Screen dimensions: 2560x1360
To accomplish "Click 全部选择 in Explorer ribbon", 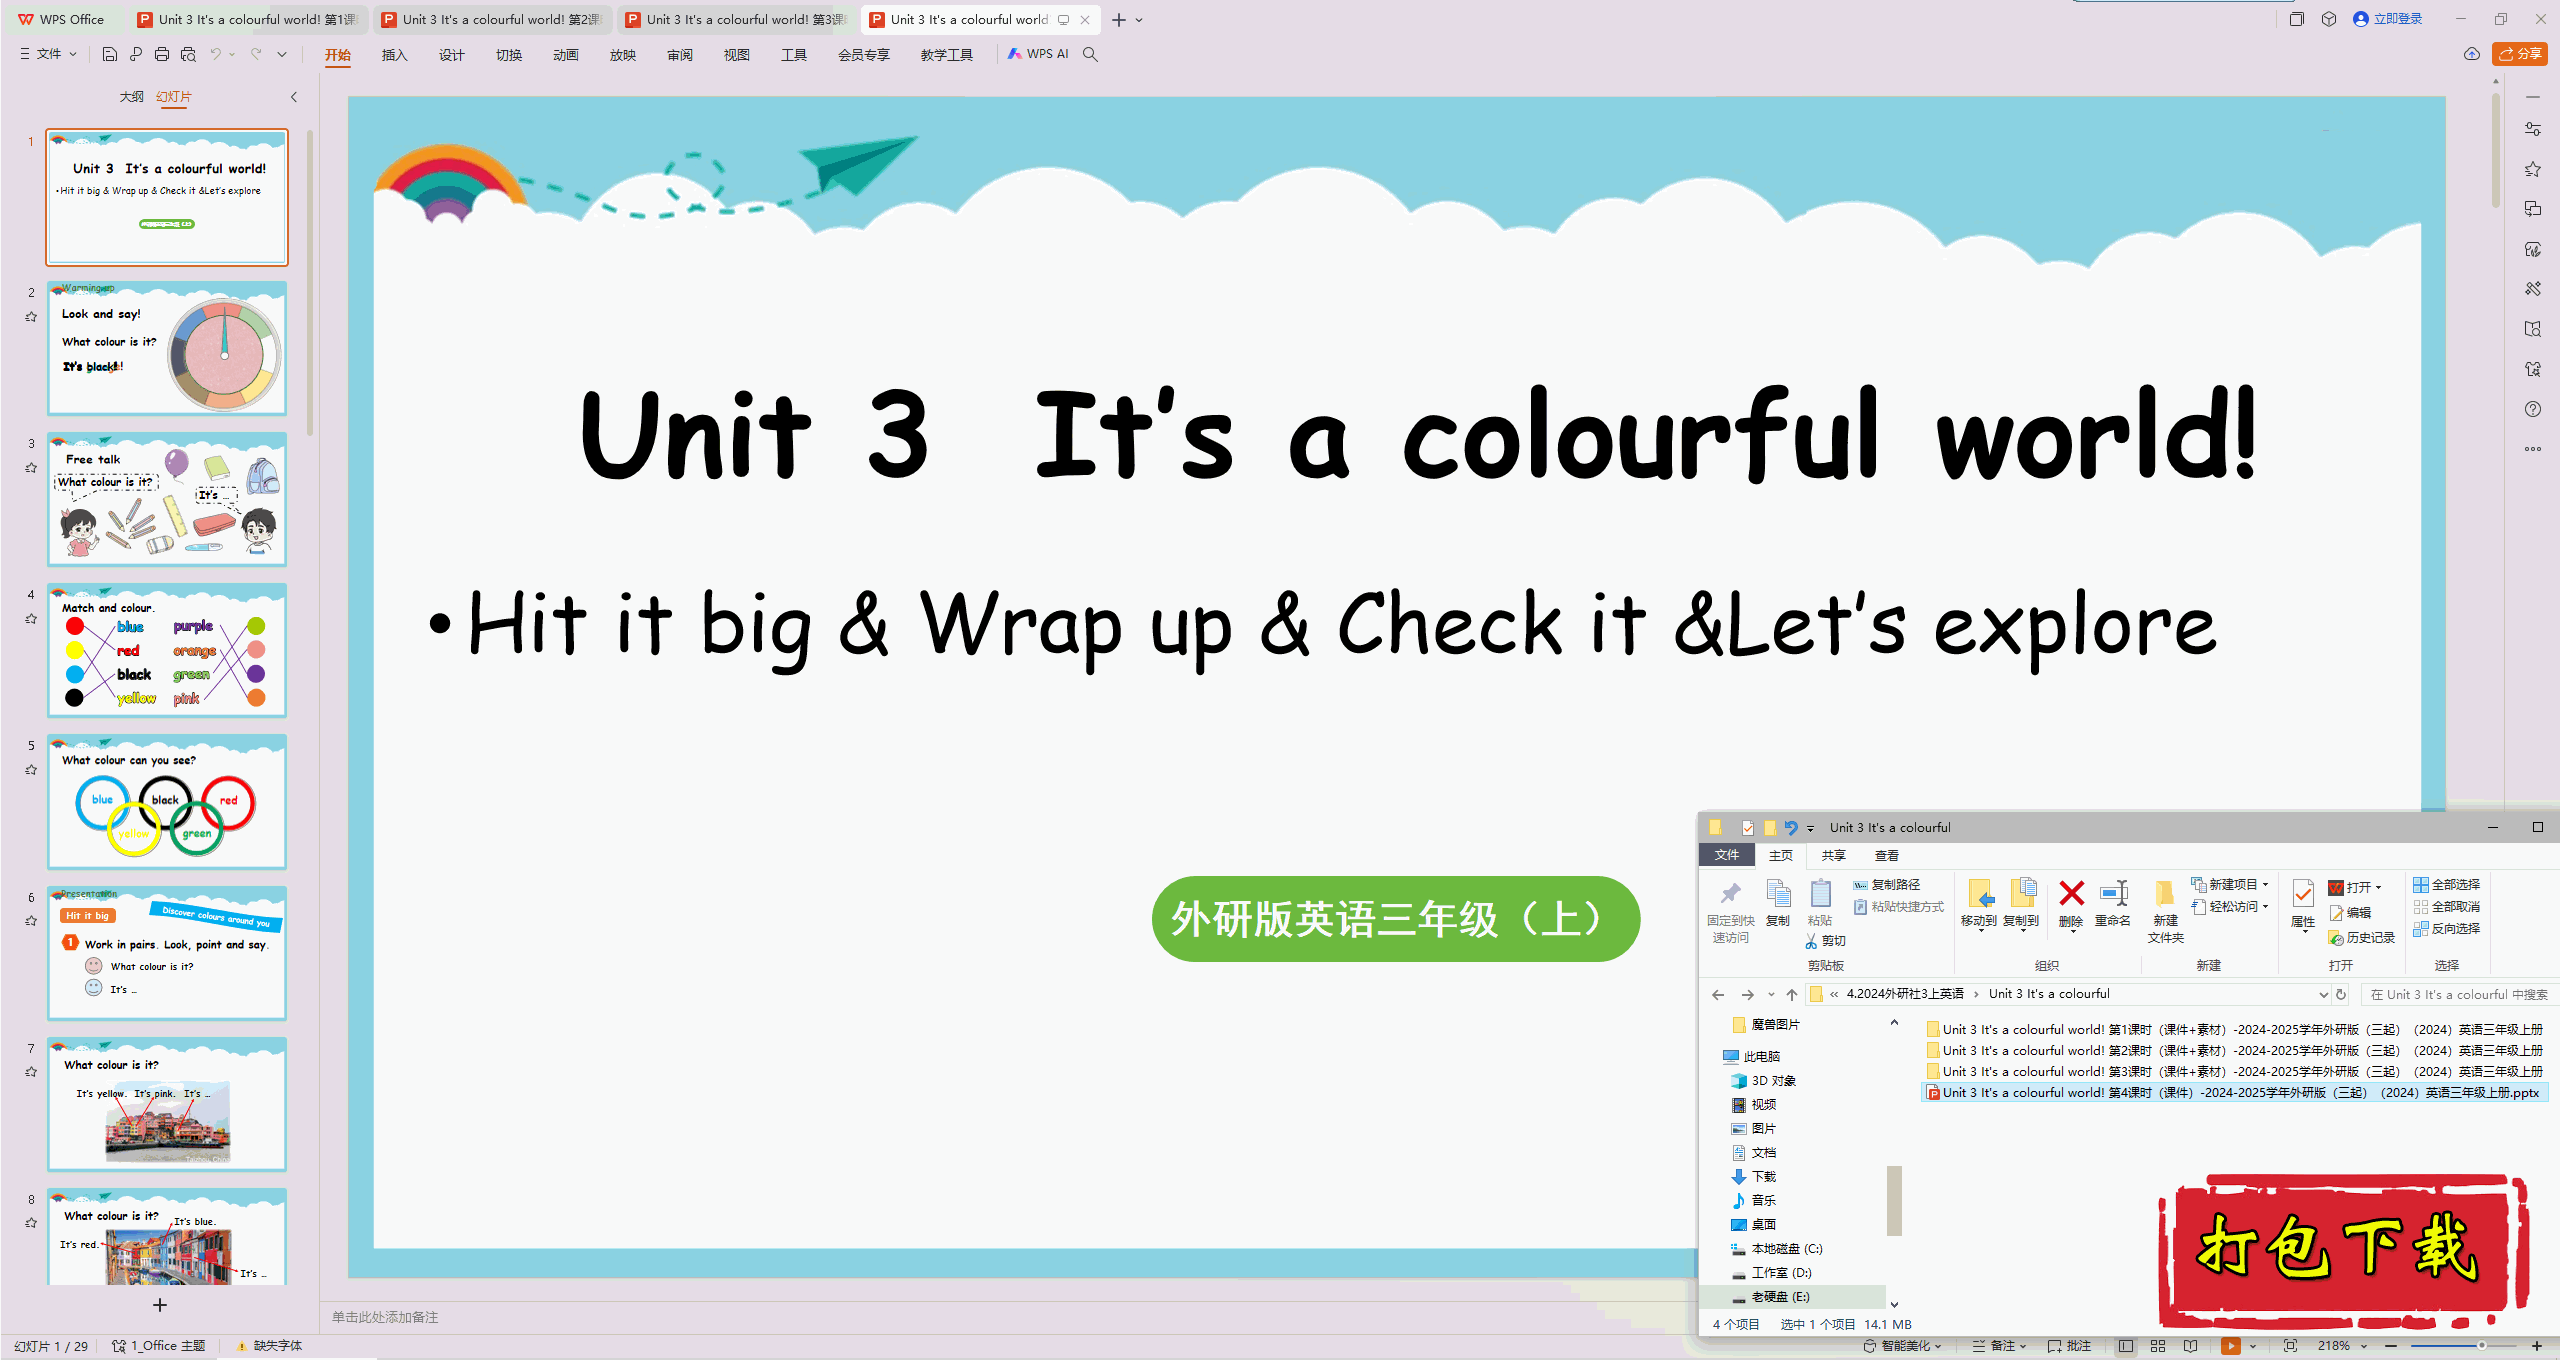I will [x=2447, y=885].
